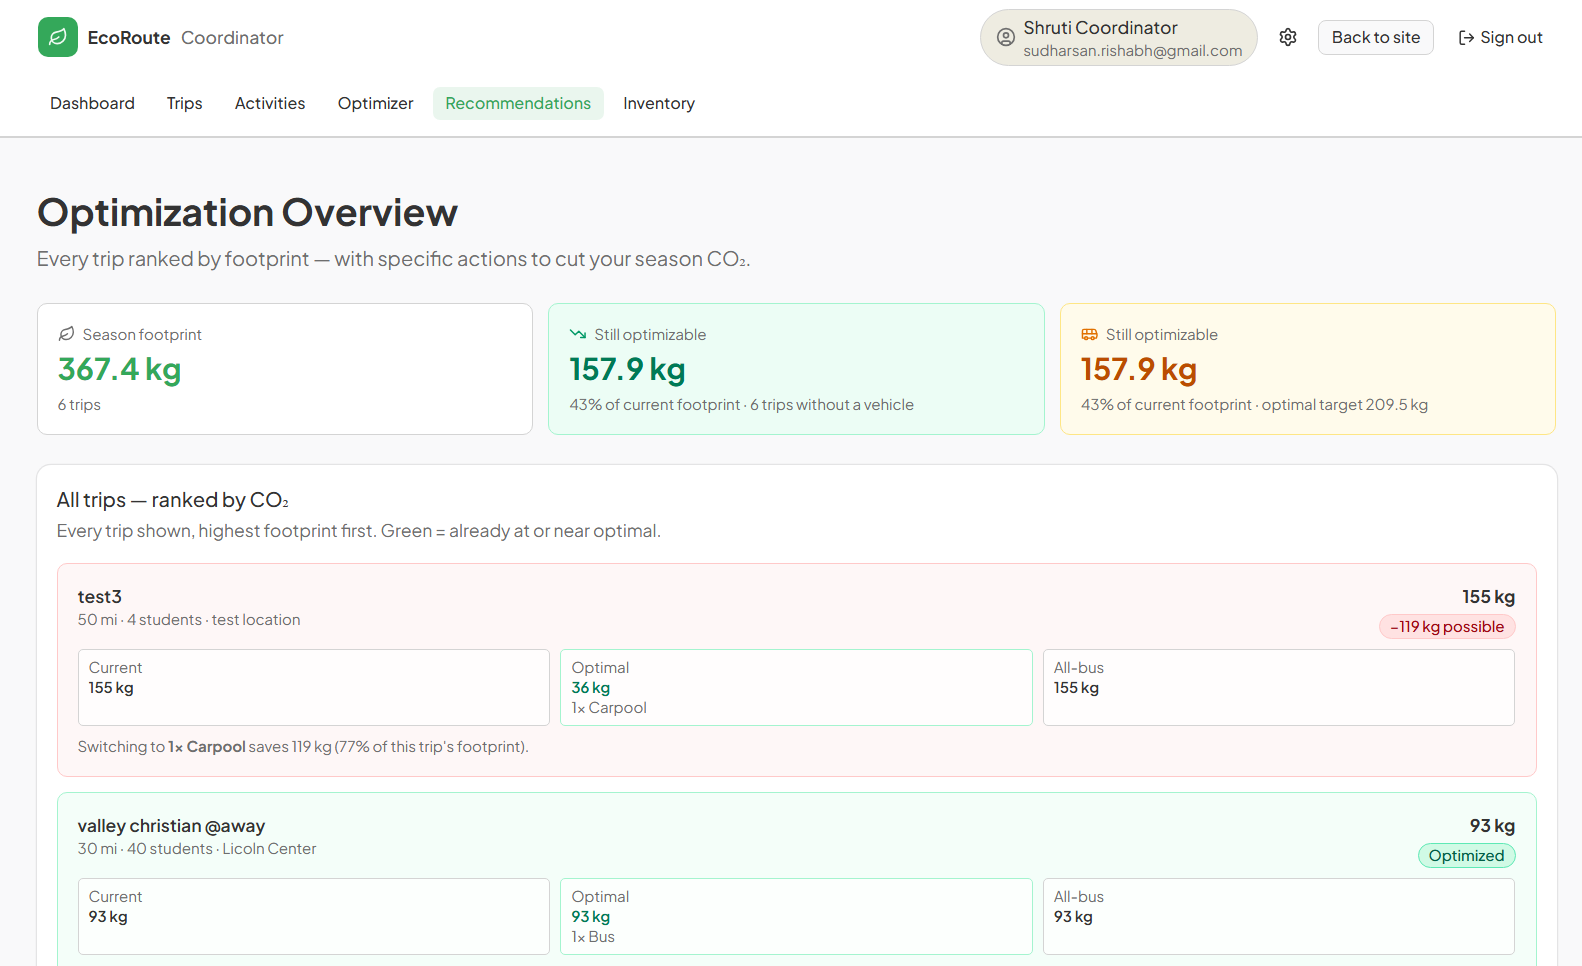Click the orange 157.9 kg value

[x=1139, y=369]
